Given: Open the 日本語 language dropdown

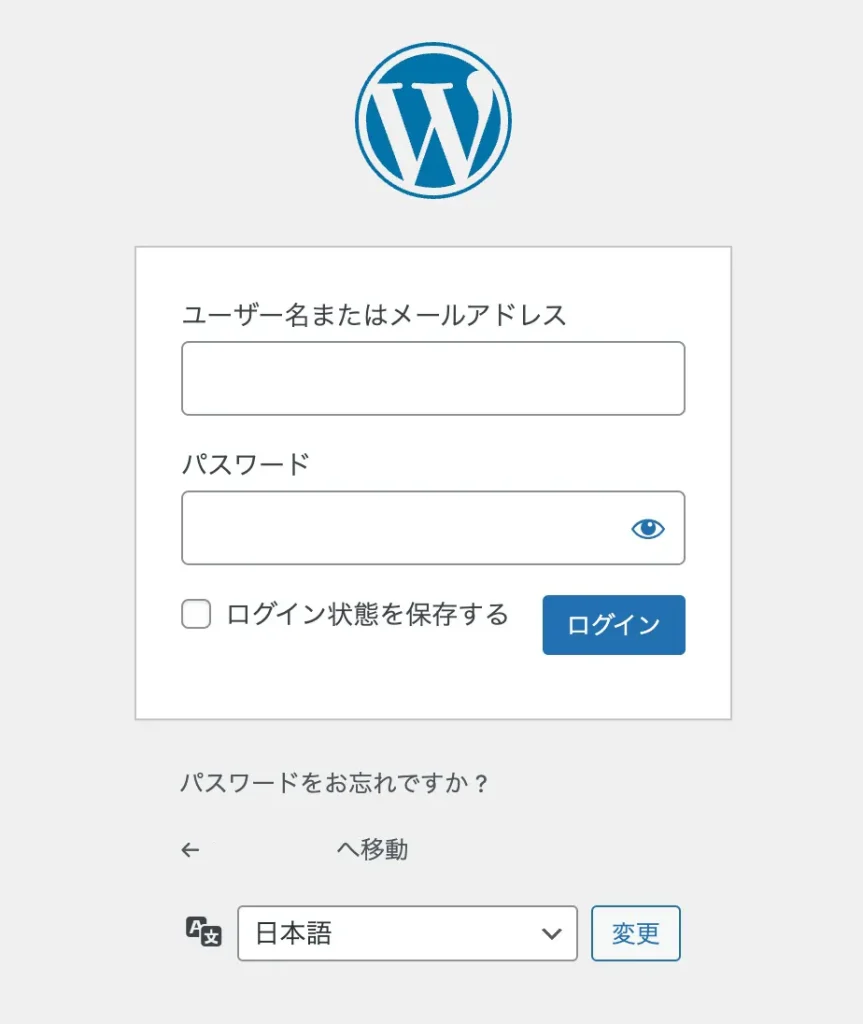Looking at the screenshot, I should [x=407, y=933].
